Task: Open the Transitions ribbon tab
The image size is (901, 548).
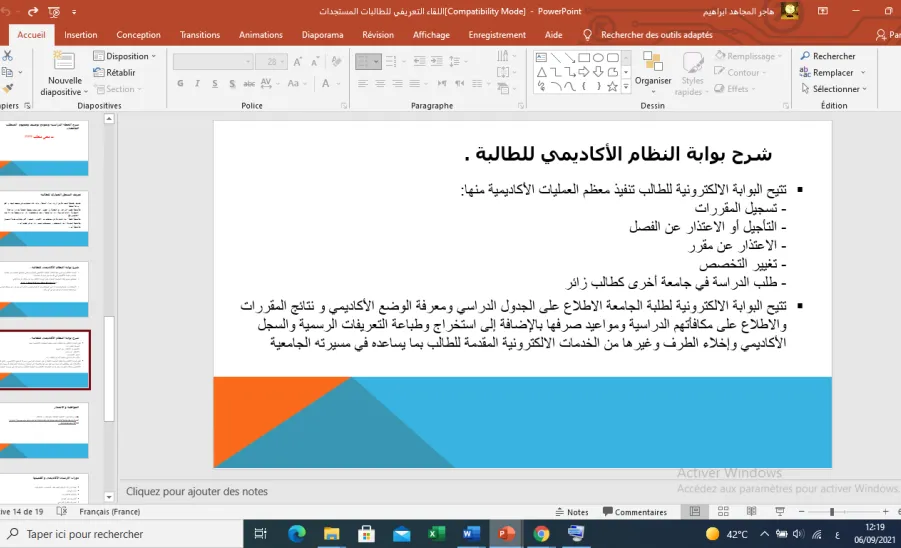Action: 199,34
